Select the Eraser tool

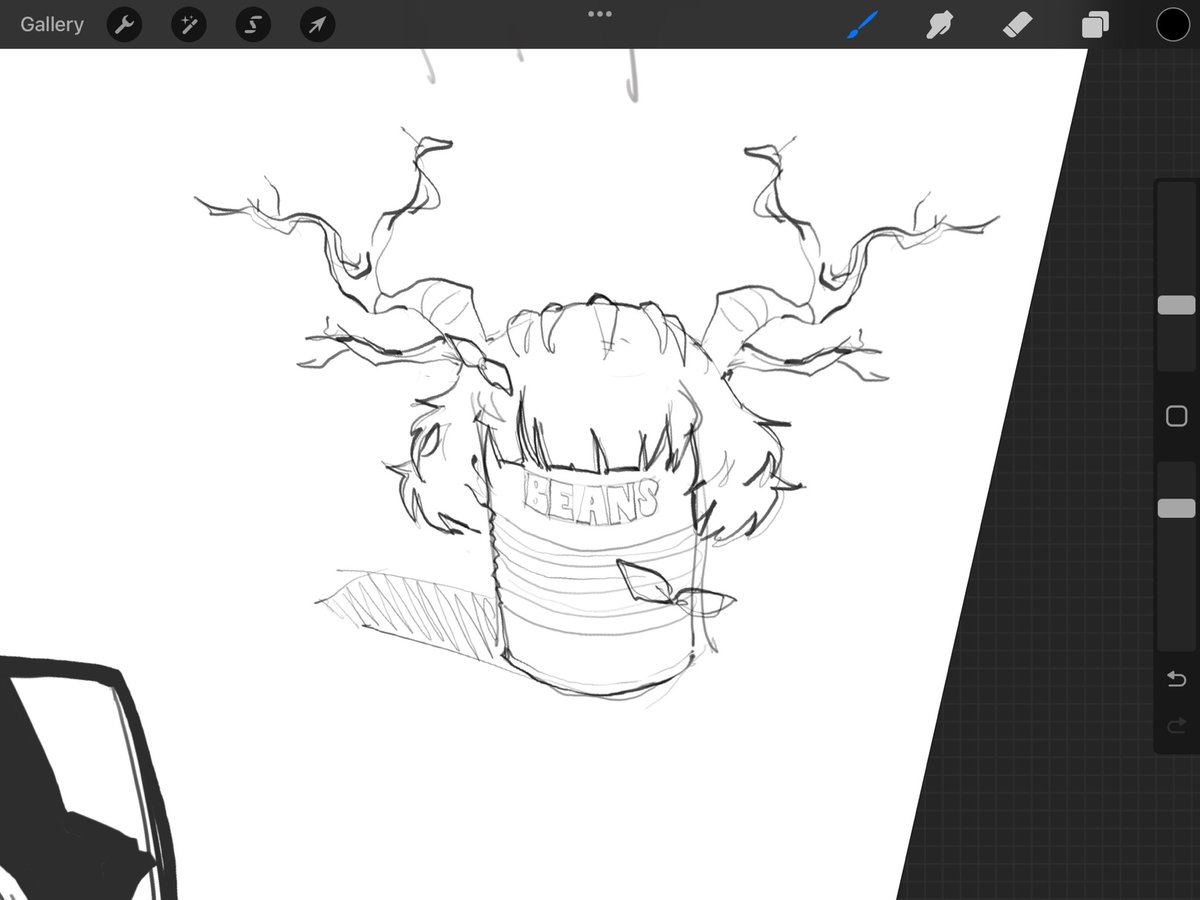(x=1017, y=25)
